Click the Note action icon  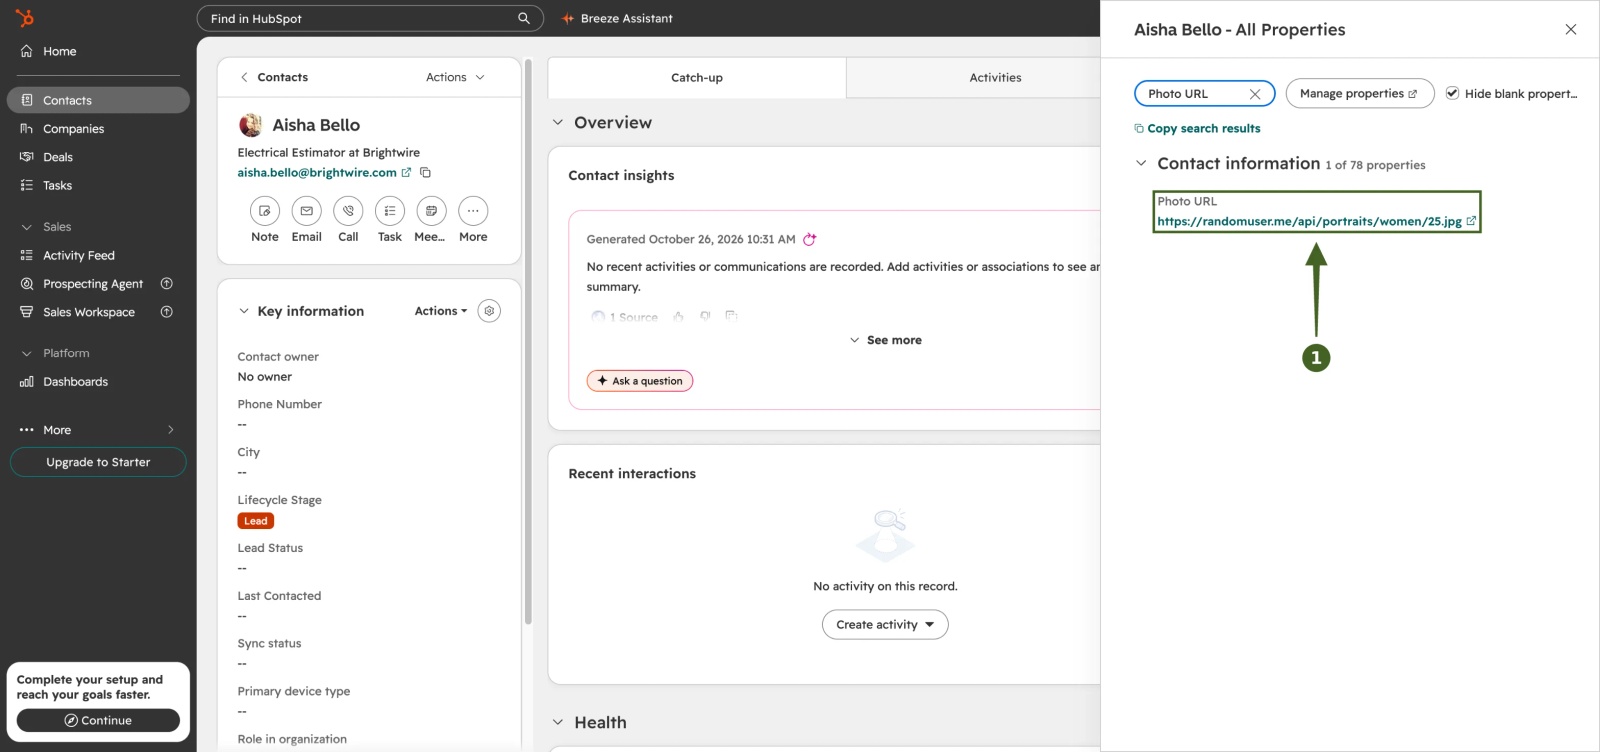(264, 211)
